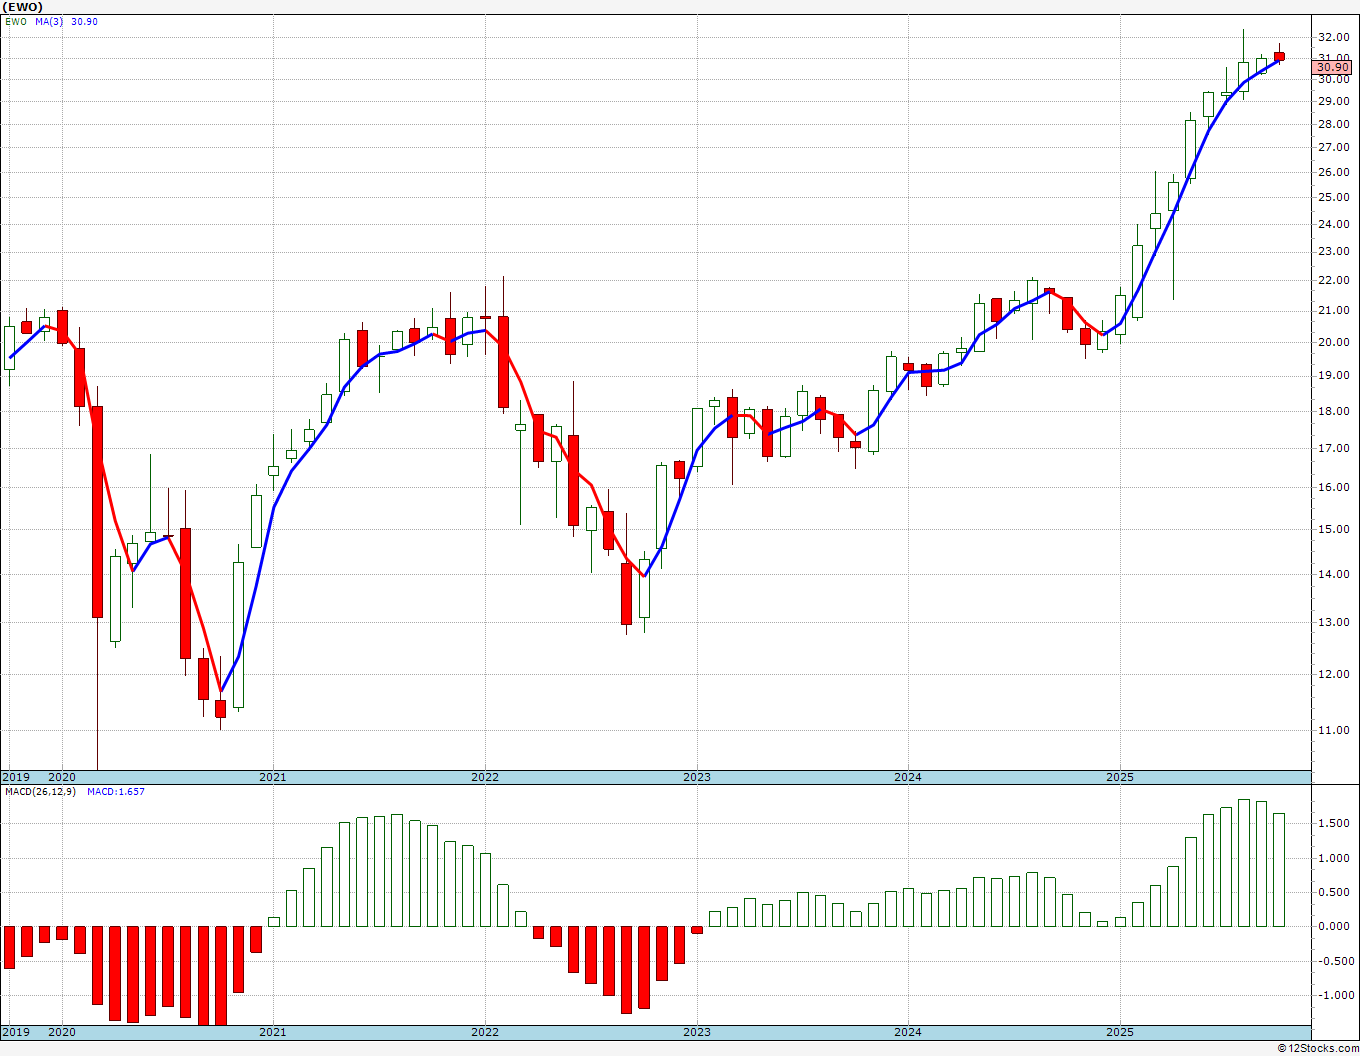Select the green EWO legend label
Image resolution: width=1360 pixels, height=1056 pixels.
pos(16,21)
